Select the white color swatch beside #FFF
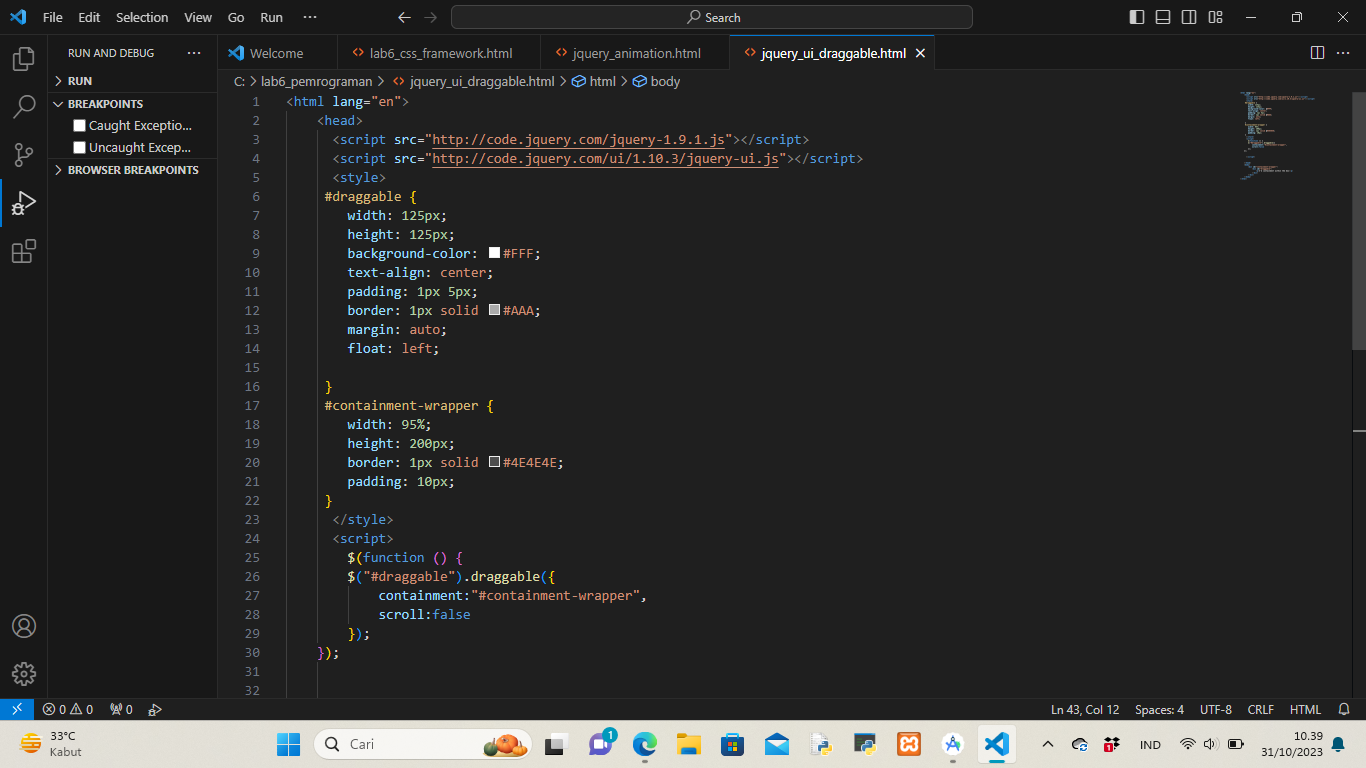1366x768 pixels. coord(494,253)
